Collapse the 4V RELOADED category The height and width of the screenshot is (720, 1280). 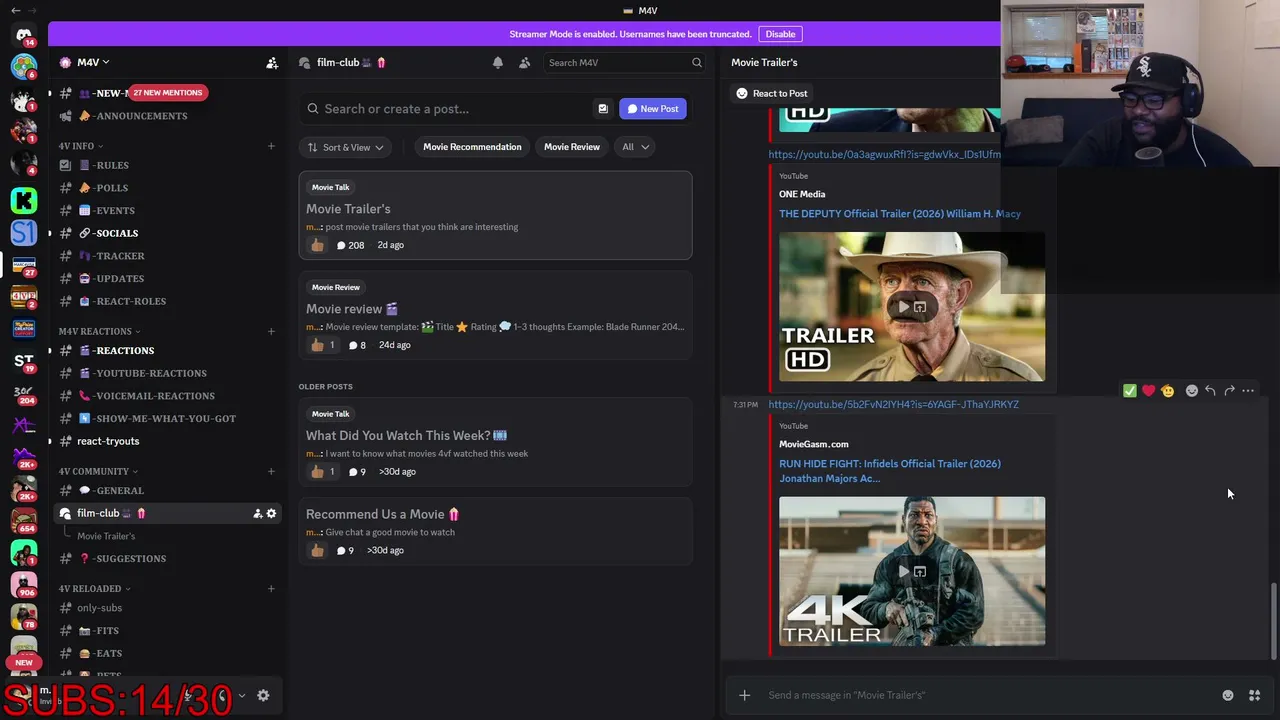point(94,589)
